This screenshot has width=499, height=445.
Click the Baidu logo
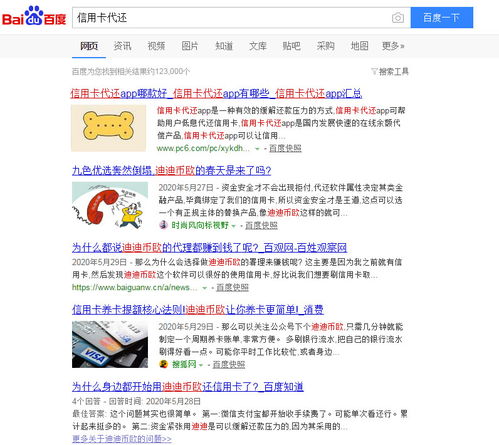point(34,16)
